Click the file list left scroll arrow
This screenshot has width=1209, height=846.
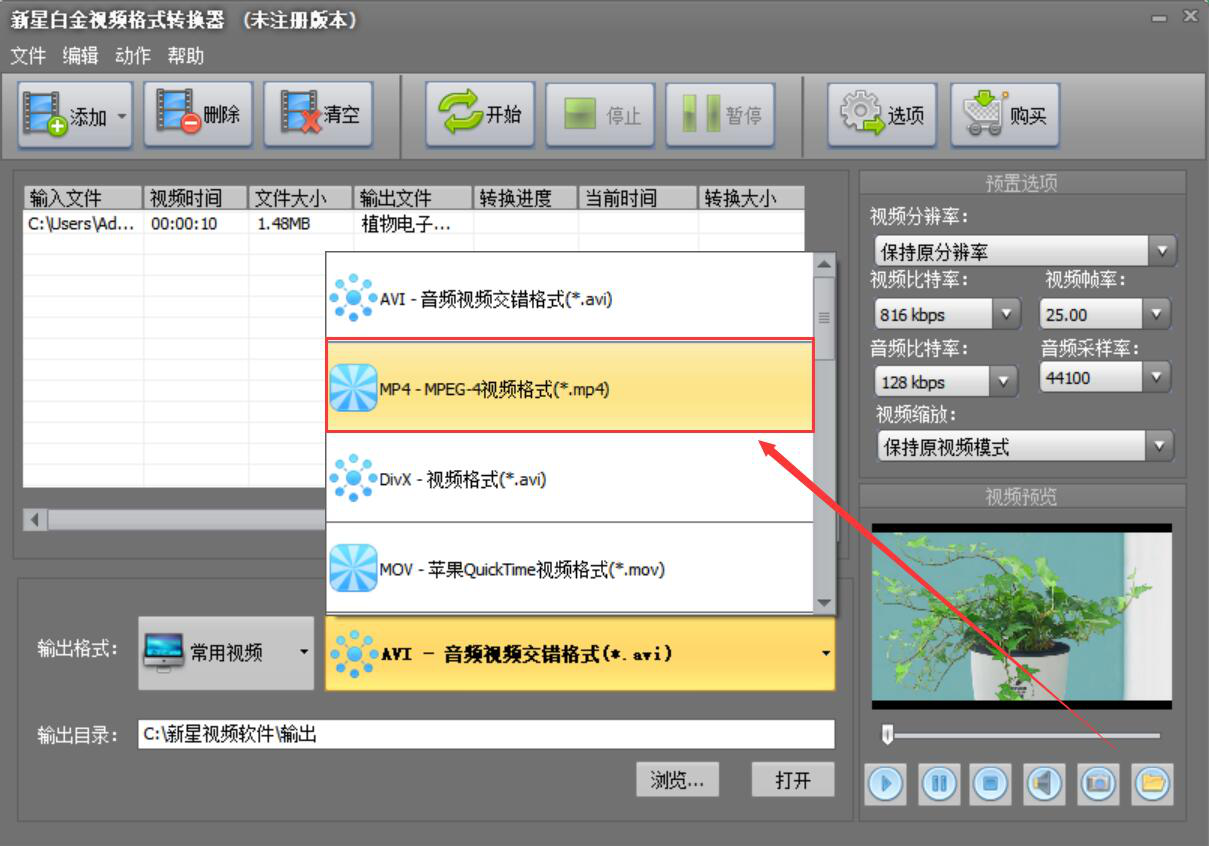click(36, 520)
